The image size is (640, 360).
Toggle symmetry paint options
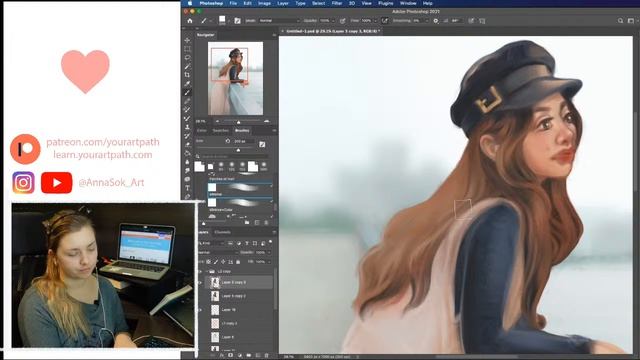(482, 20)
